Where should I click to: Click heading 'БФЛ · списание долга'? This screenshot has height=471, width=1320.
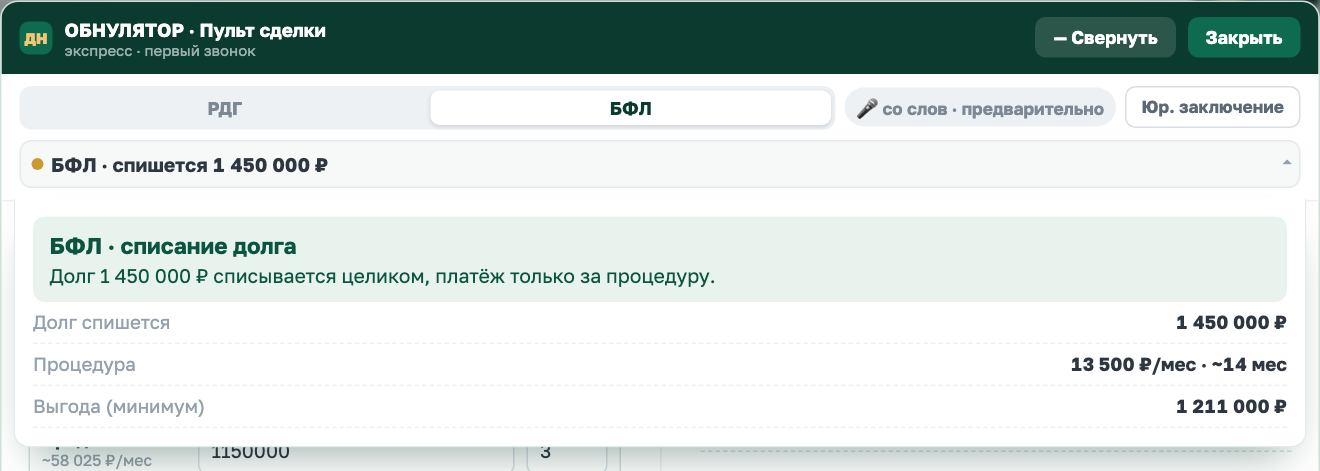pyautogui.click(x=173, y=247)
